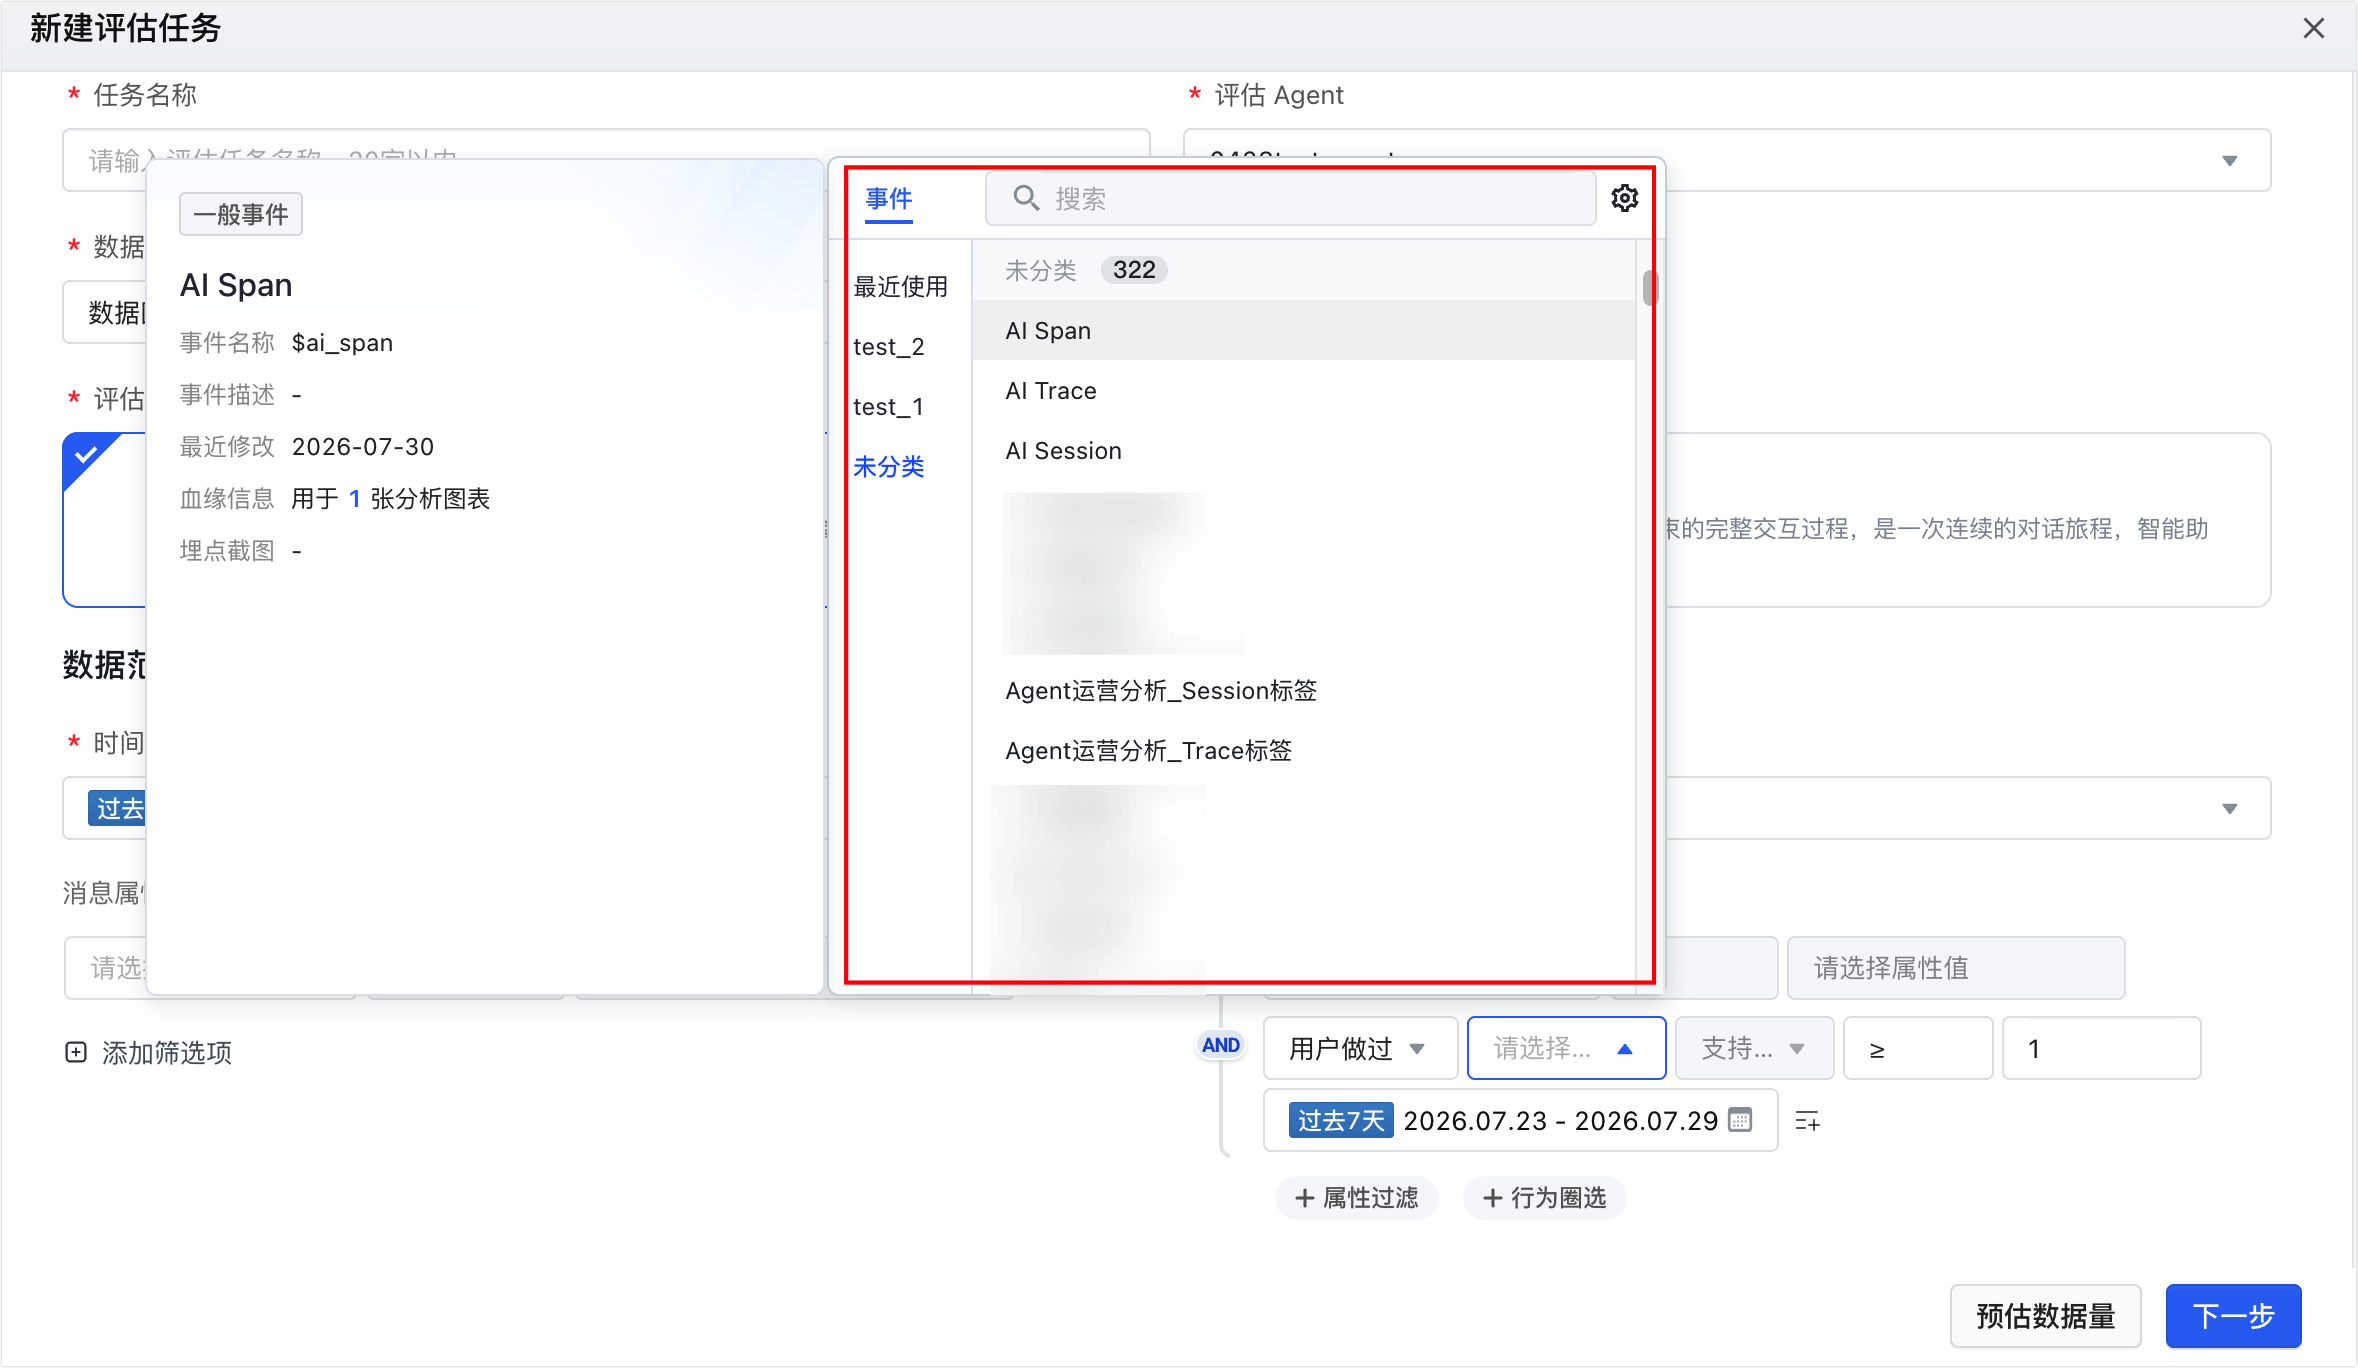Choose AI Span event

point(1303,330)
